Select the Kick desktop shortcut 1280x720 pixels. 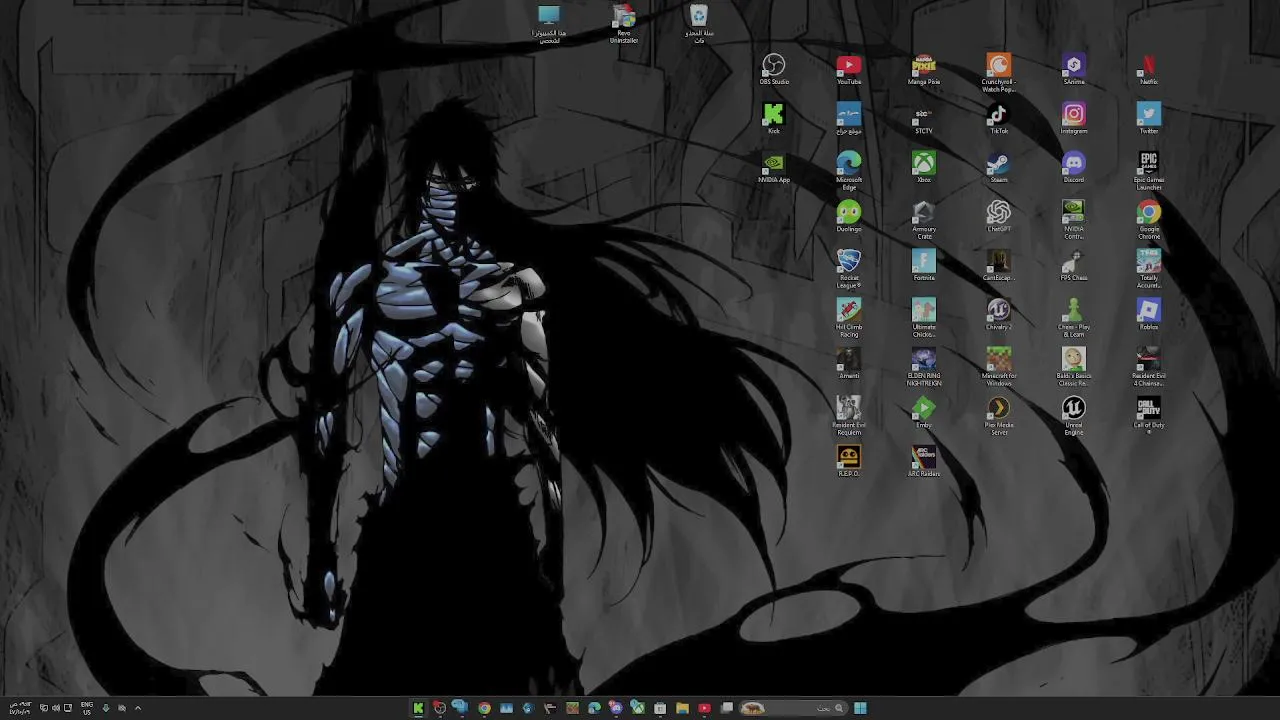click(x=774, y=118)
